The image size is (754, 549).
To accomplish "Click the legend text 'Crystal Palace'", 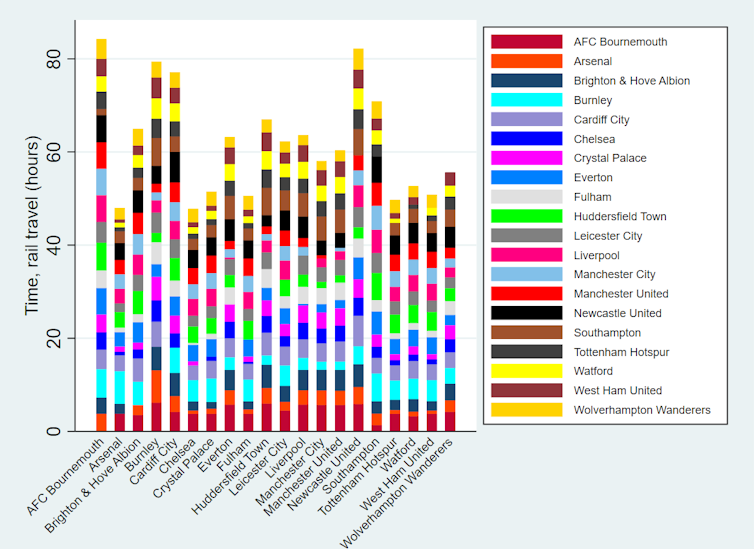I will coord(610,158).
